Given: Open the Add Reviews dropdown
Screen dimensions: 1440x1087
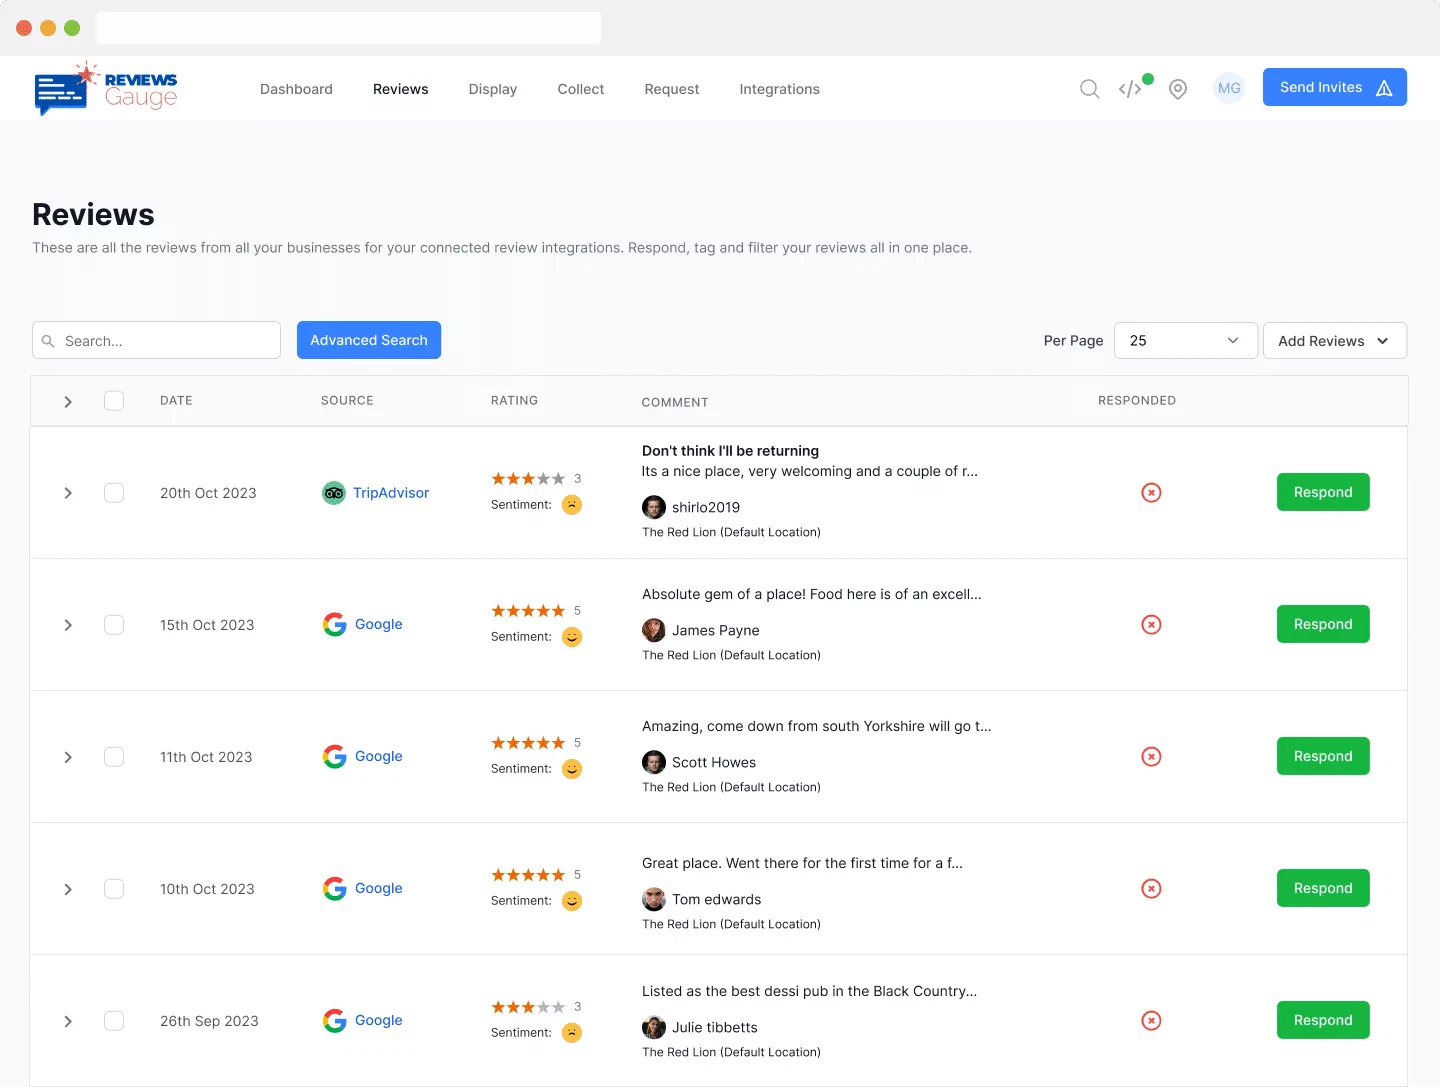Looking at the screenshot, I should click(1334, 341).
